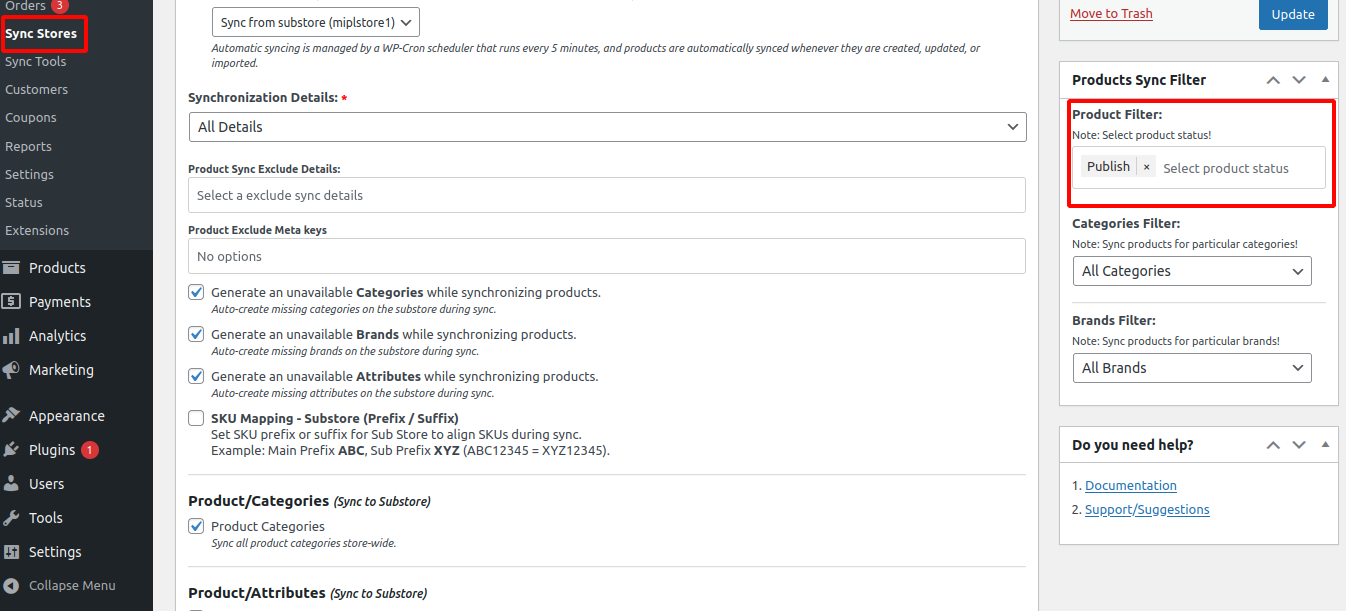The width and height of the screenshot is (1346, 611).
Task: Open Sync Tools in sidebar menu
Action: pos(36,61)
